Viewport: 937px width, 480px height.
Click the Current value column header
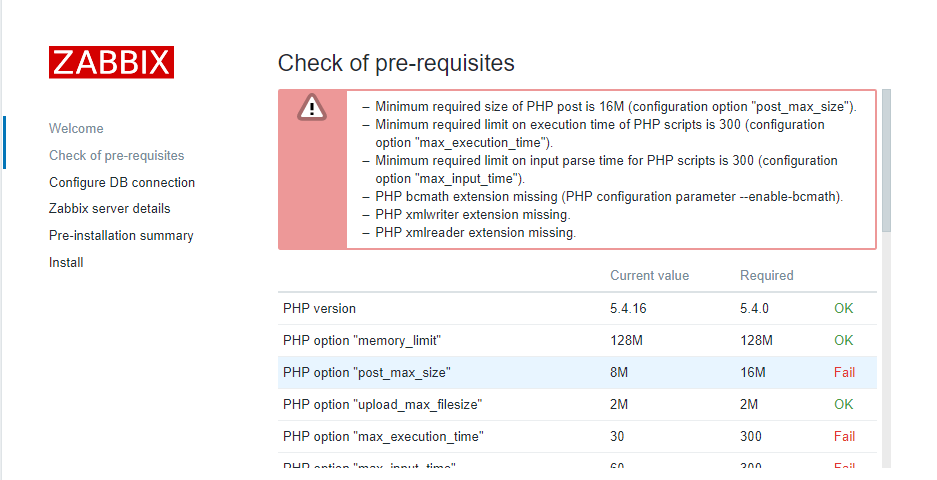pyautogui.click(x=649, y=276)
